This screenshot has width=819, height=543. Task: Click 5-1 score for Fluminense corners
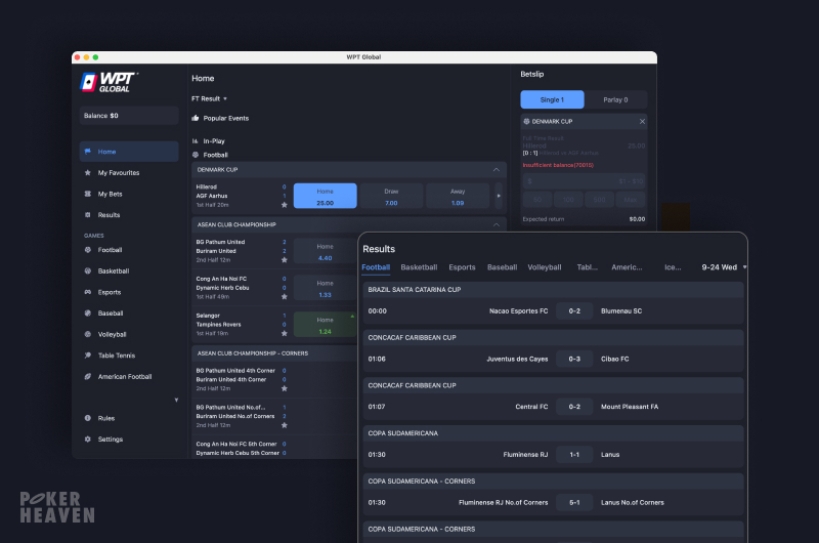tap(575, 502)
